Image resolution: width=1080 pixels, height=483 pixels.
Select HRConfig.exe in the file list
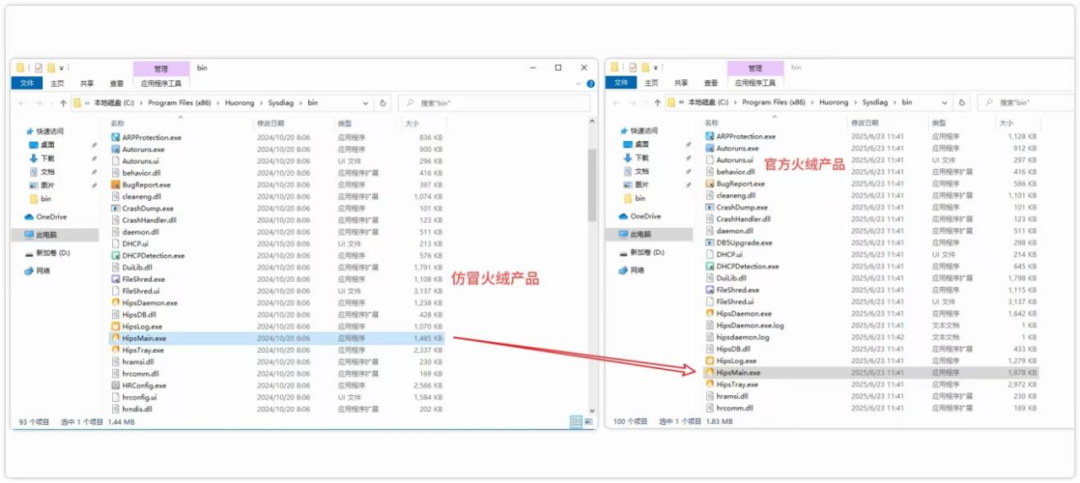144,385
